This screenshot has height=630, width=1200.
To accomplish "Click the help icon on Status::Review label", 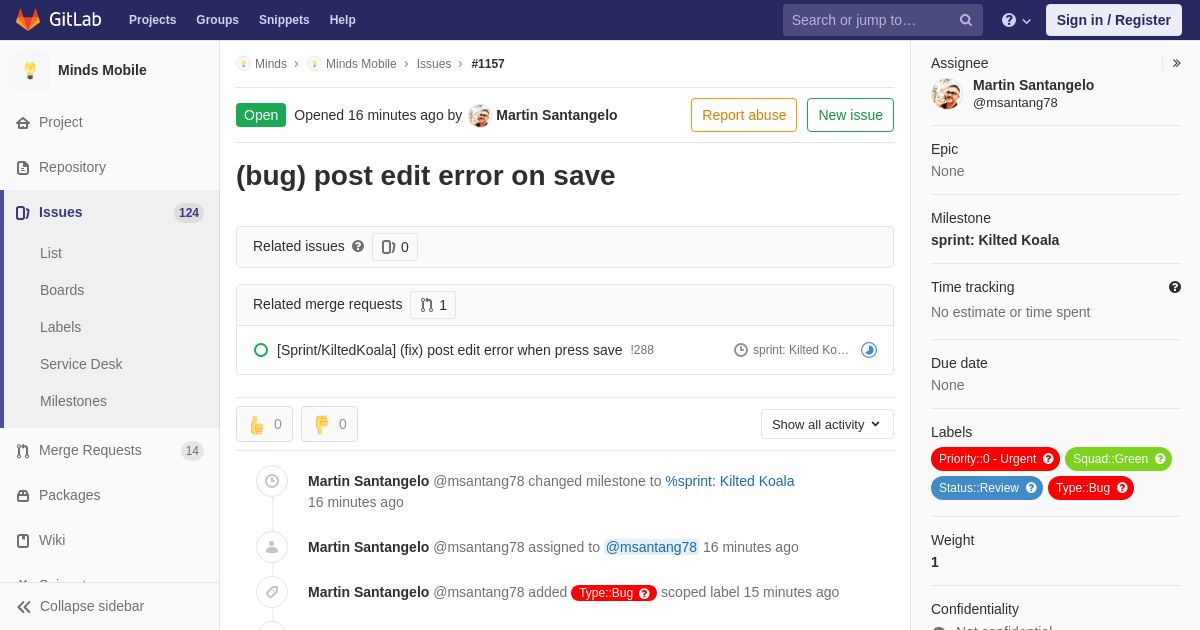I will point(1031,488).
